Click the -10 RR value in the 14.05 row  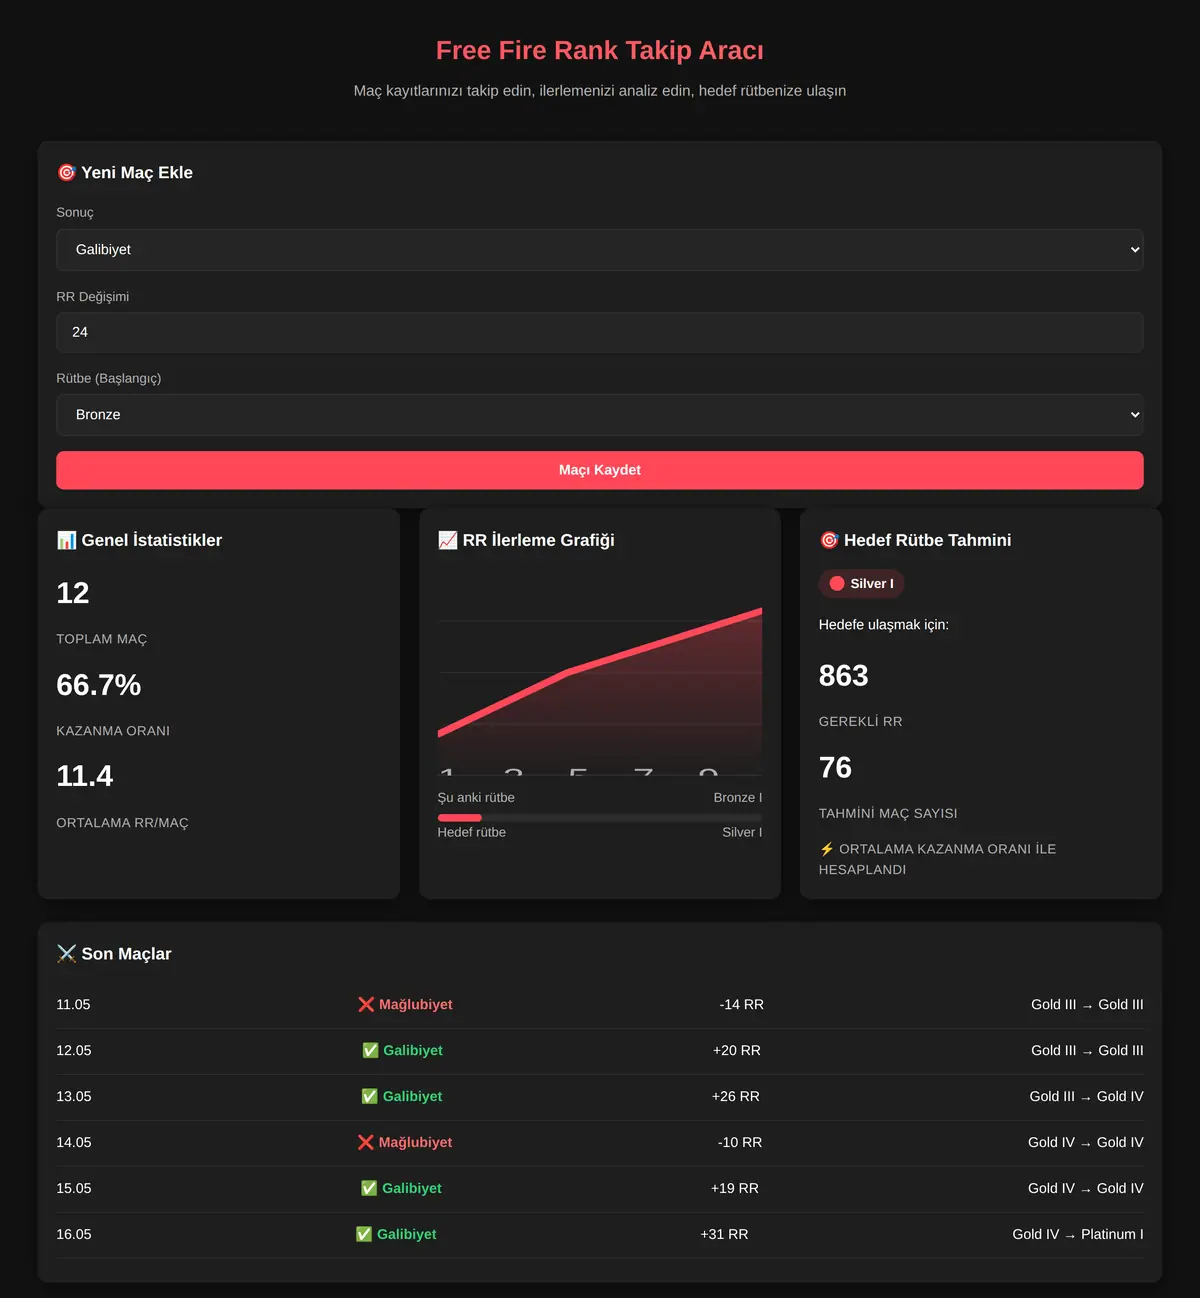point(740,1142)
